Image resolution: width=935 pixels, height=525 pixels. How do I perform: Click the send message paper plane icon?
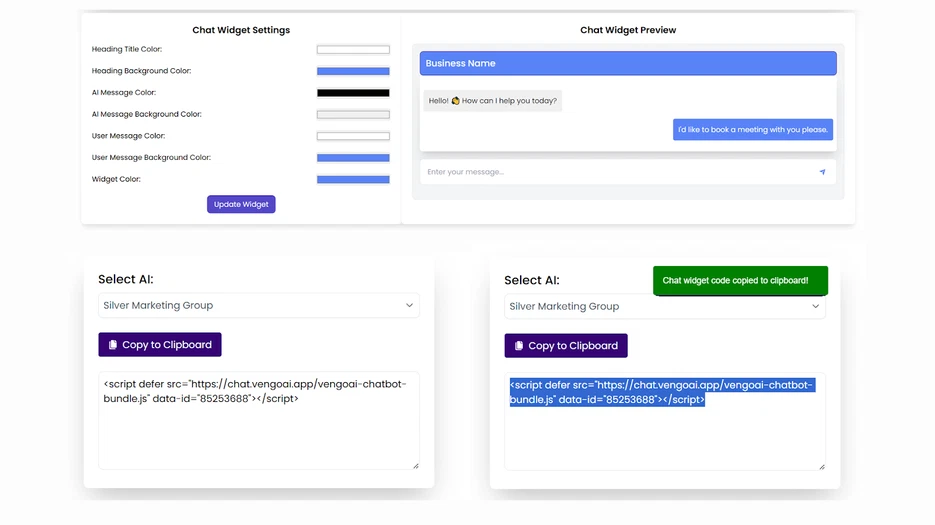coord(822,172)
